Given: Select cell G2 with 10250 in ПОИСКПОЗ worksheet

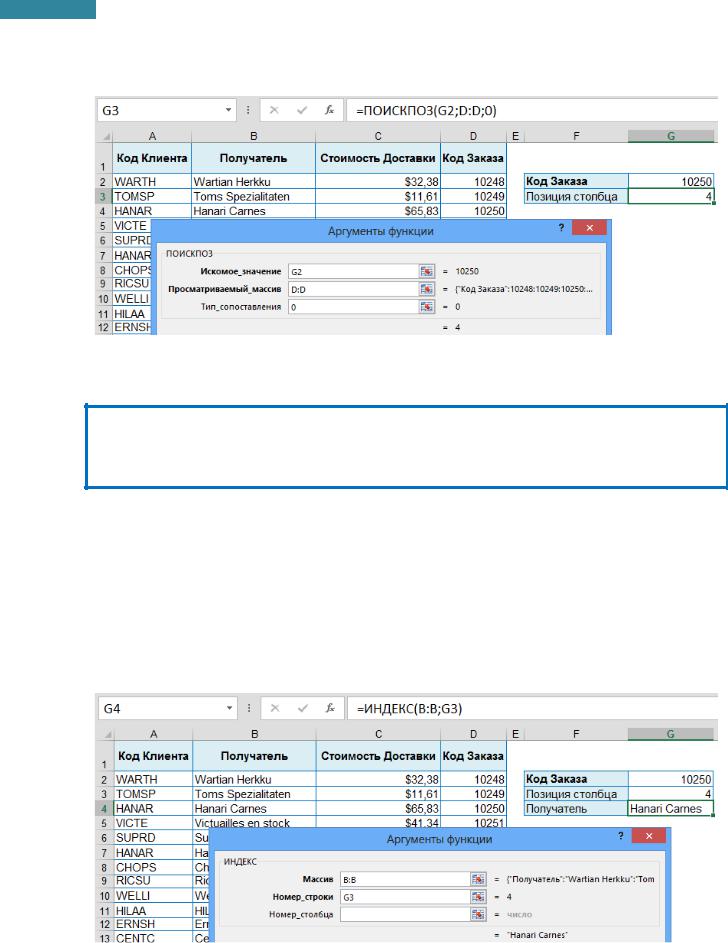Looking at the screenshot, I should coord(671,181).
